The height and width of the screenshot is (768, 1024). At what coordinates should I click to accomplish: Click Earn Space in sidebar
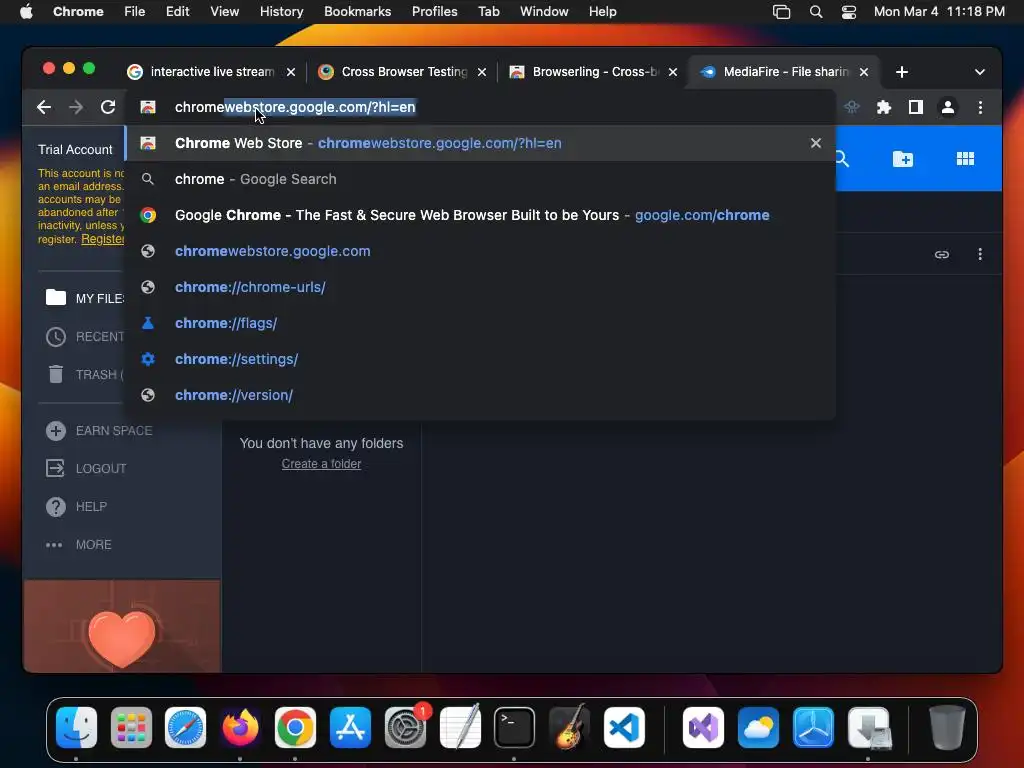pos(99,430)
